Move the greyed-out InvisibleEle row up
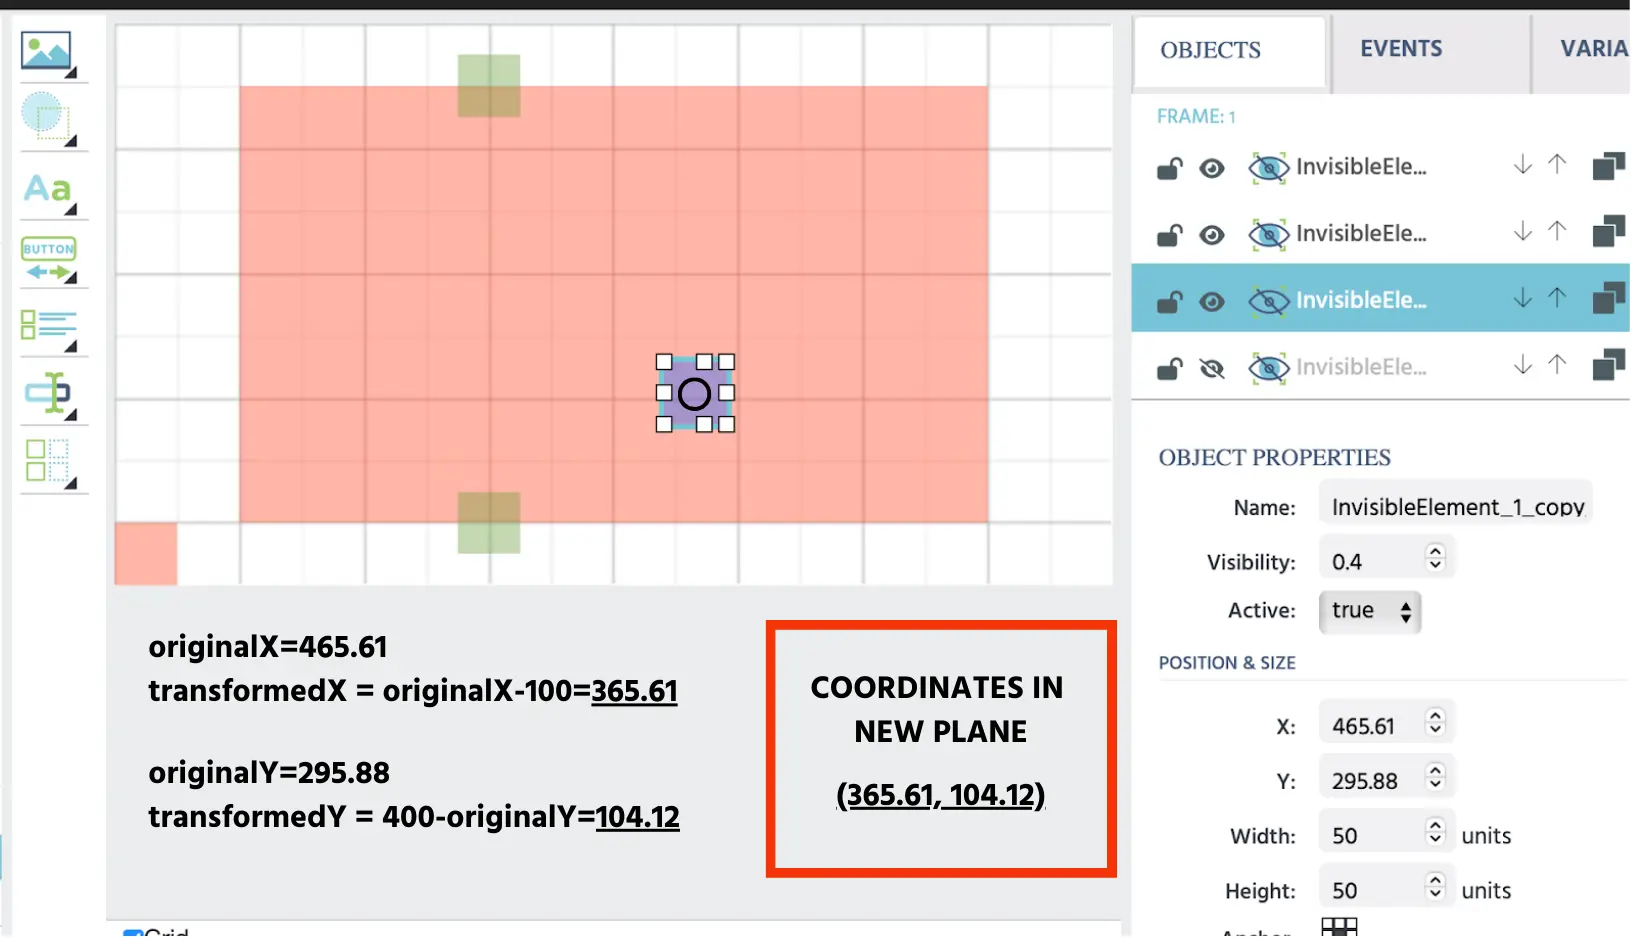 pyautogui.click(x=1557, y=364)
